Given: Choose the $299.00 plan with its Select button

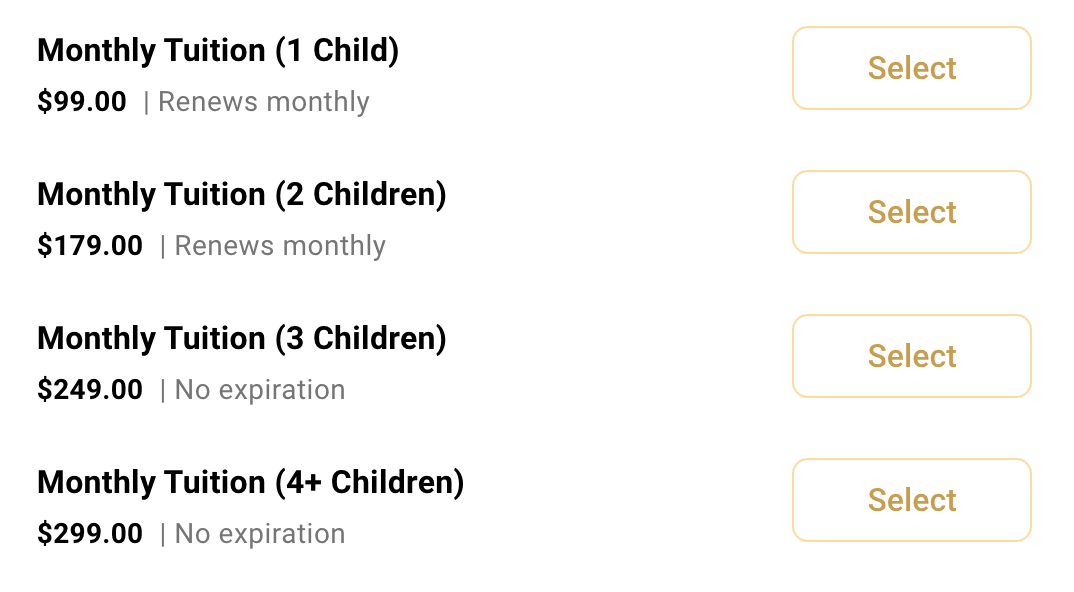Looking at the screenshot, I should 912,500.
